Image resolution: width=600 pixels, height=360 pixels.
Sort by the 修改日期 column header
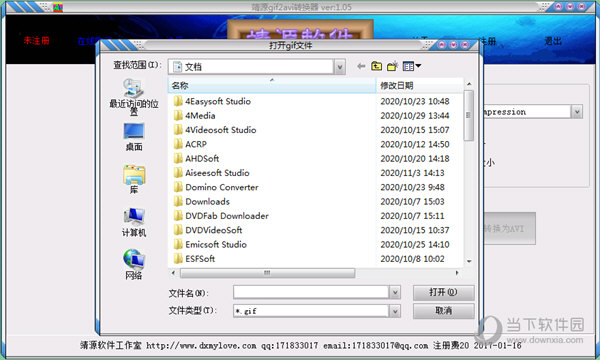(x=420, y=85)
